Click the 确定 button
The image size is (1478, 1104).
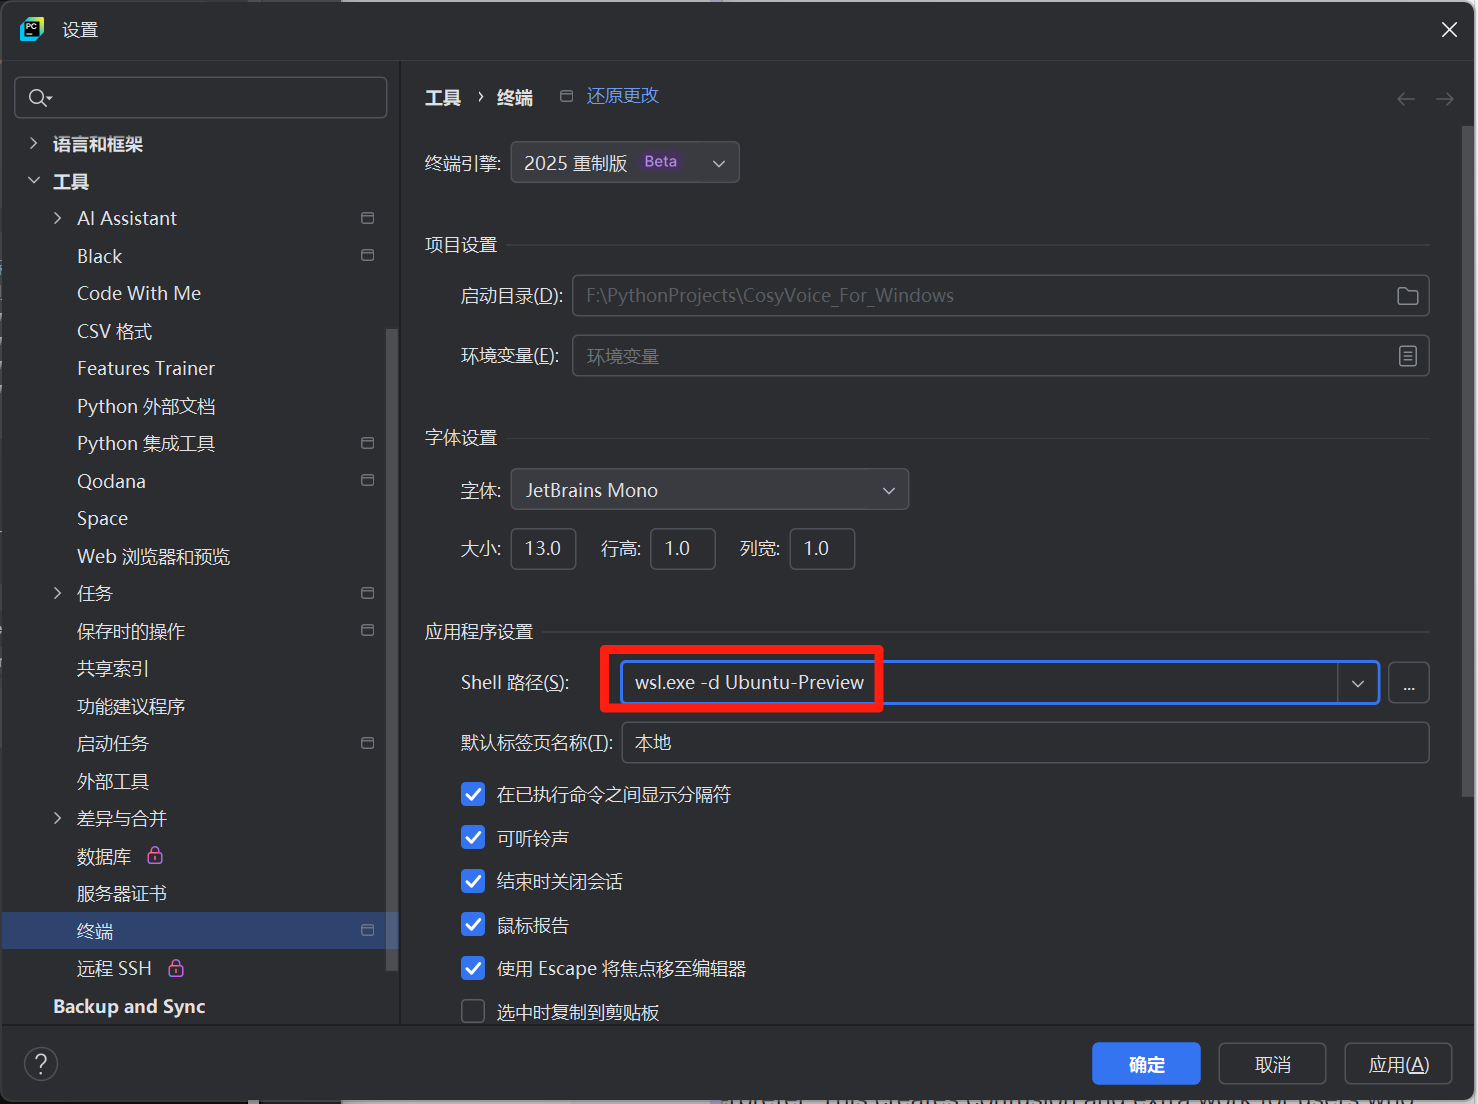coord(1146,1064)
